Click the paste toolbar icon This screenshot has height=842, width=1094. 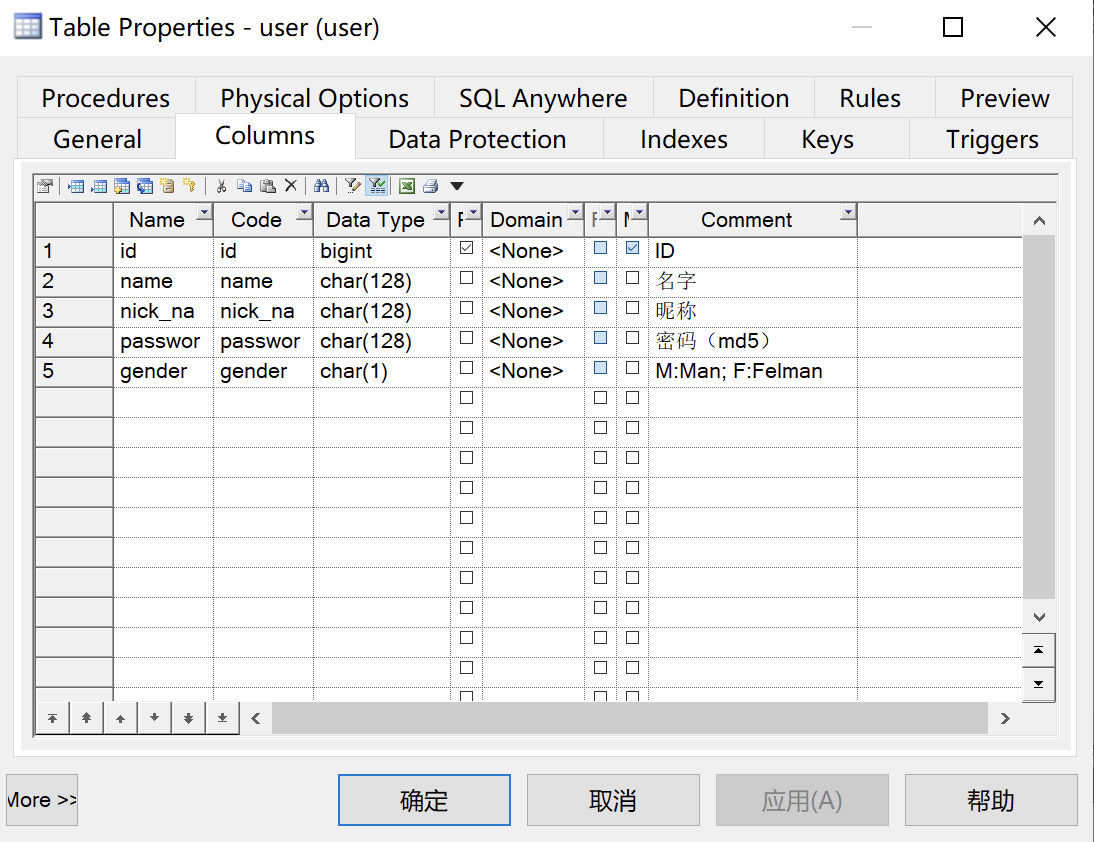click(x=268, y=186)
